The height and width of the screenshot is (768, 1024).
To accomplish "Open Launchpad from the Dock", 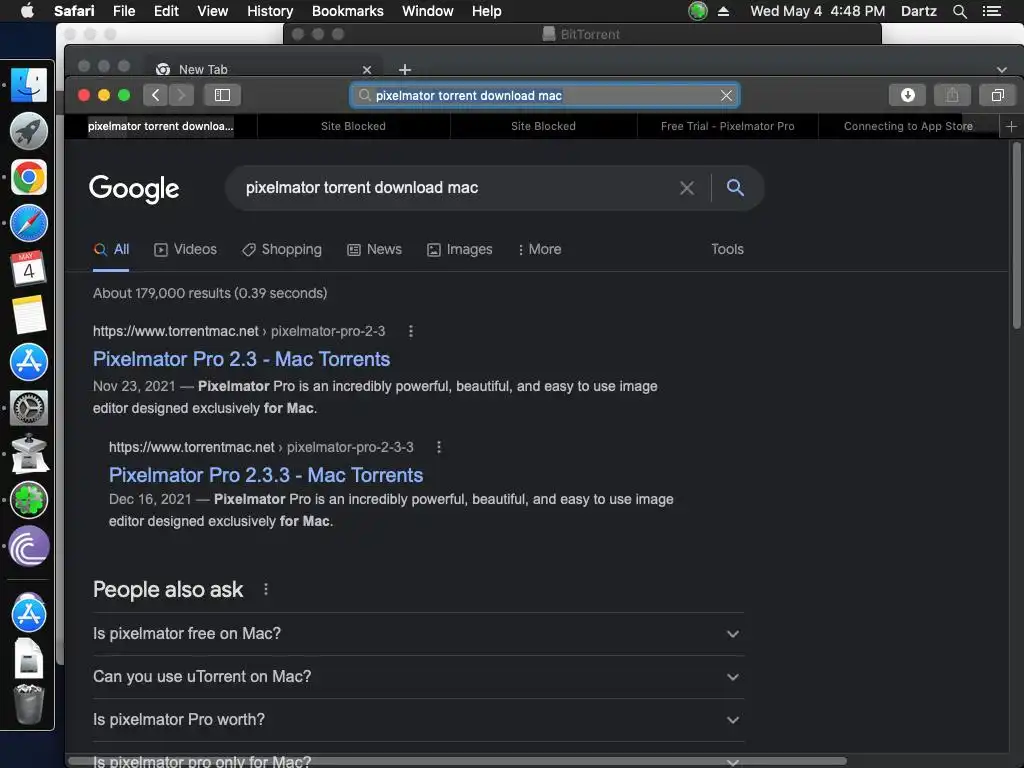I will (x=29, y=131).
